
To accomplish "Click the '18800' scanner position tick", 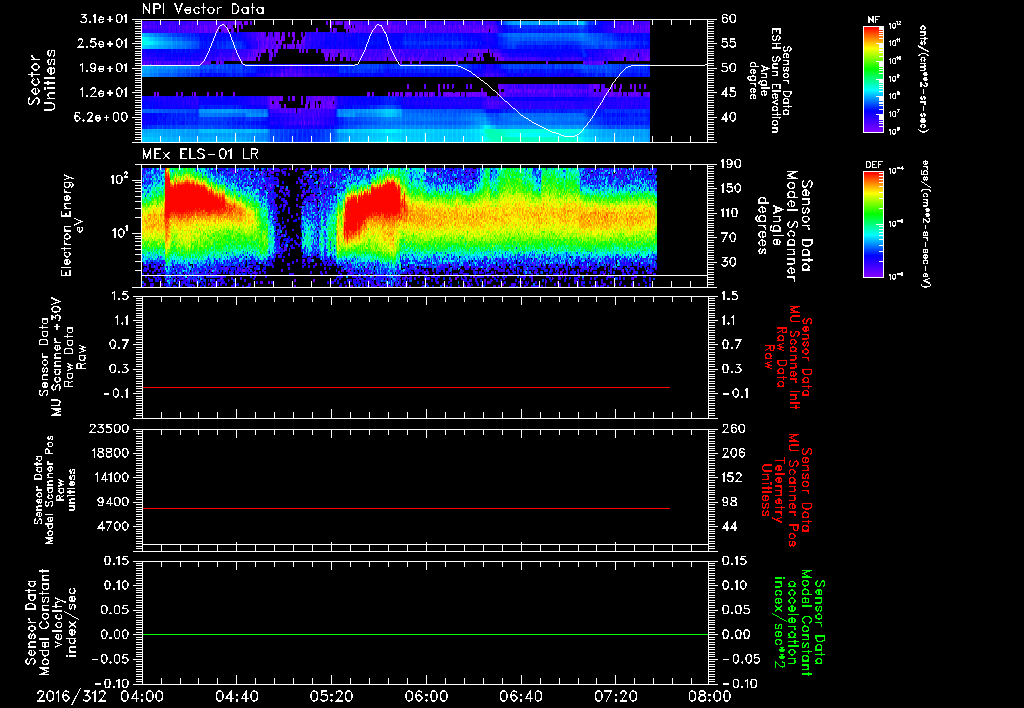I will [108, 453].
